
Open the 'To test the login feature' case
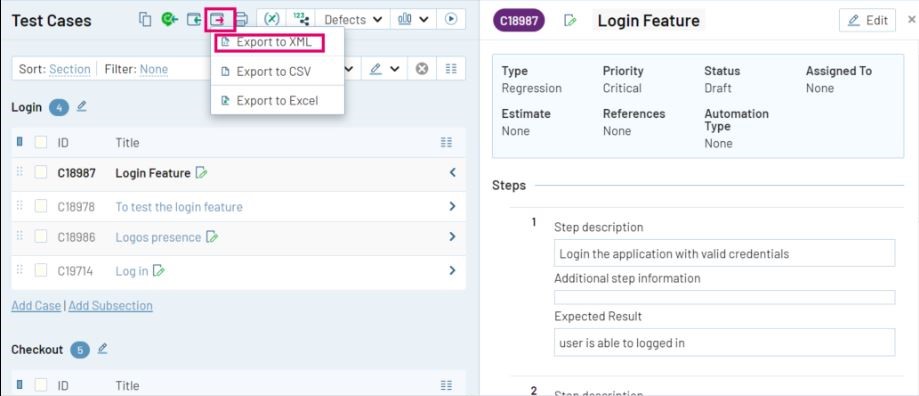[x=179, y=207]
